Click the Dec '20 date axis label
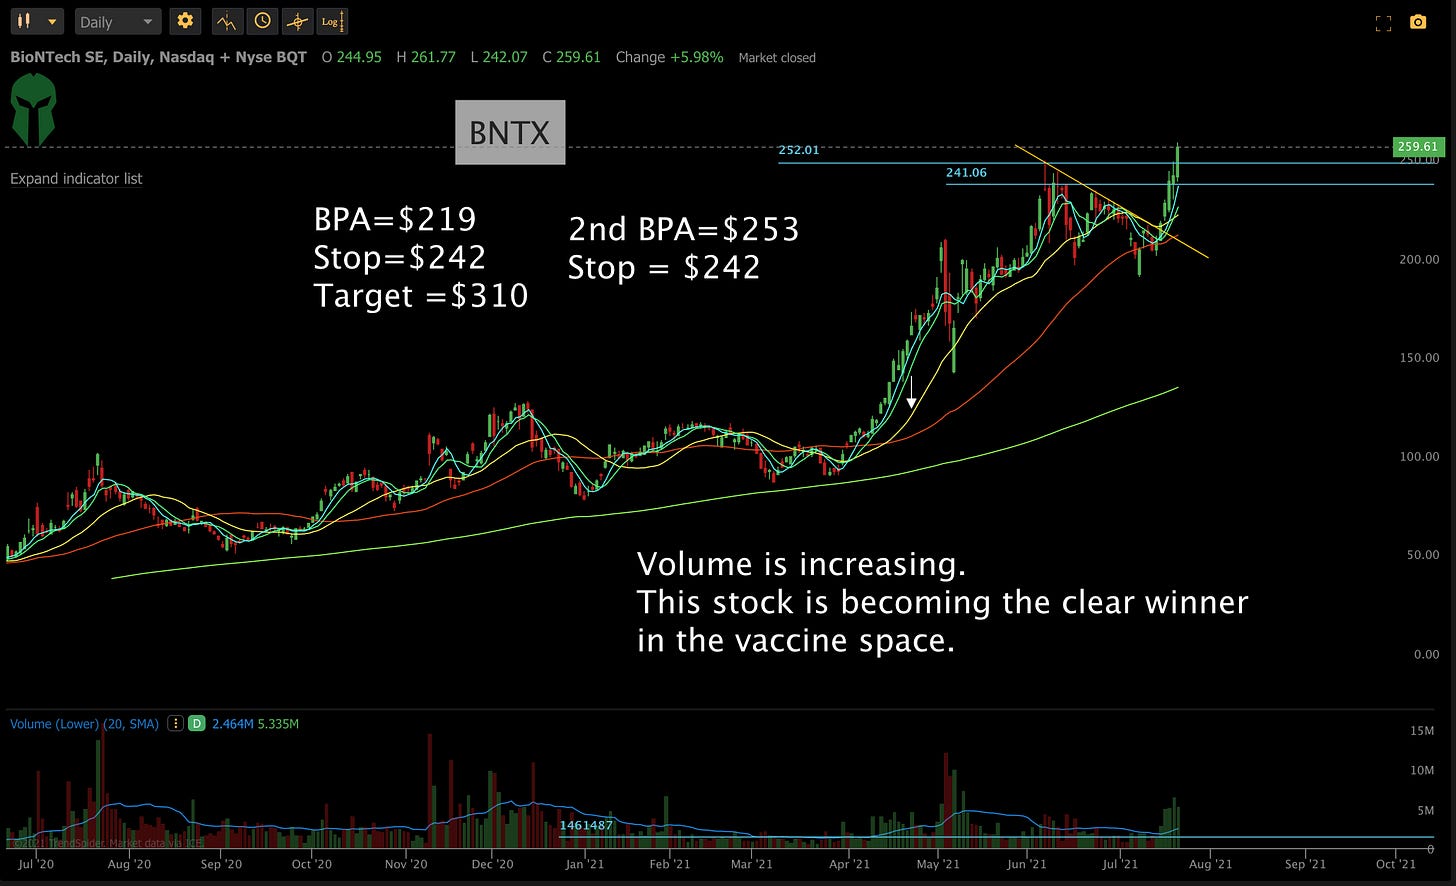This screenshot has height=886, width=1456. (492, 864)
